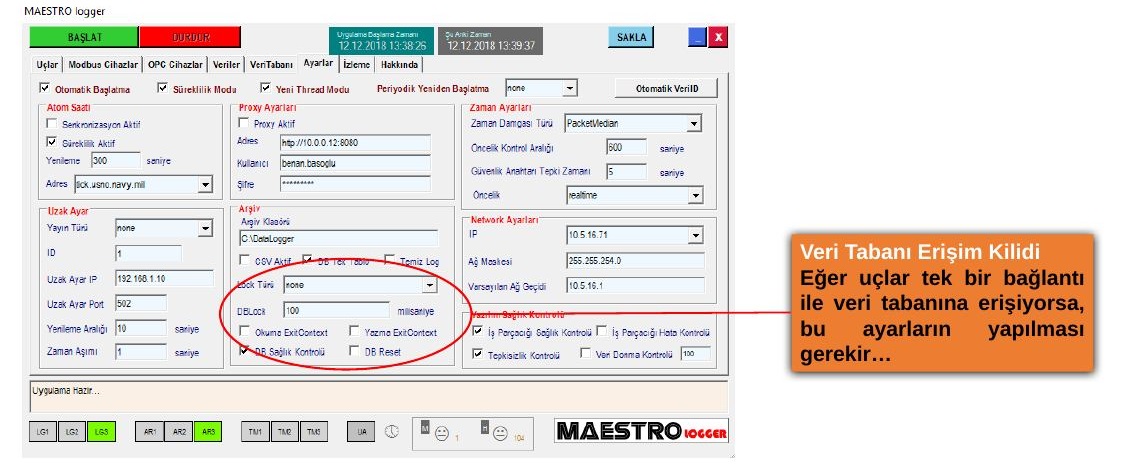Screen dimensions: 1134x467
Task: Click the H face status icon
Action: coord(500,433)
